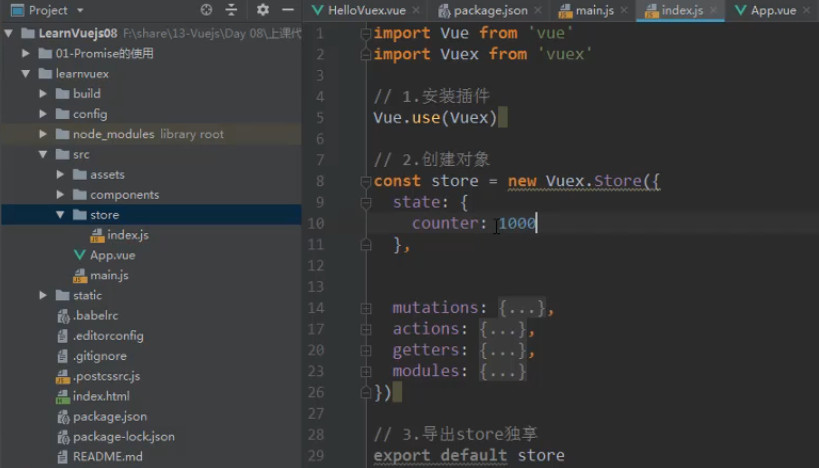Click the counter value 1000

[517, 224]
